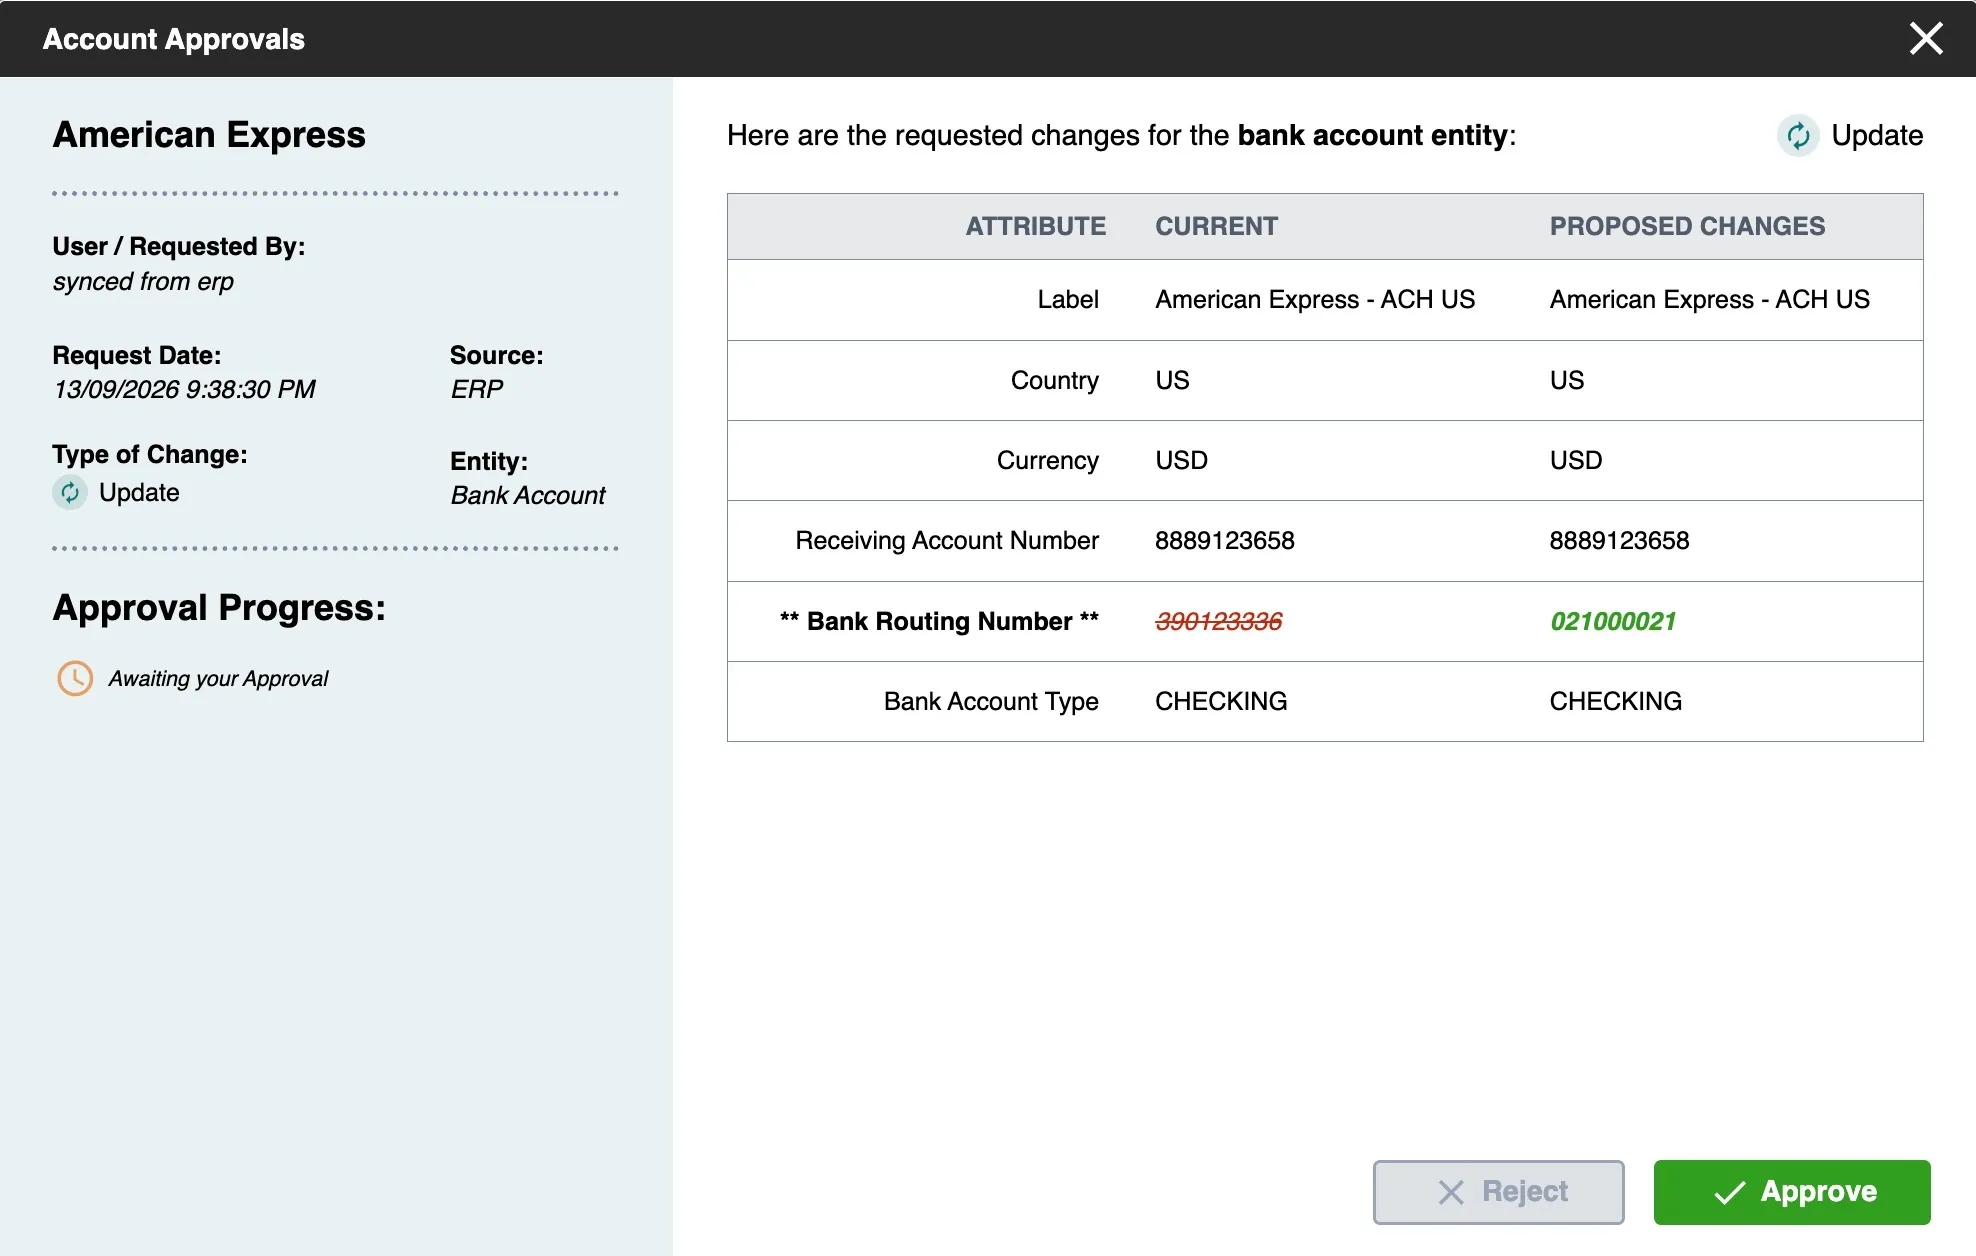Click current account type CHECKING
This screenshot has width=1976, height=1256.
coord(1221,701)
